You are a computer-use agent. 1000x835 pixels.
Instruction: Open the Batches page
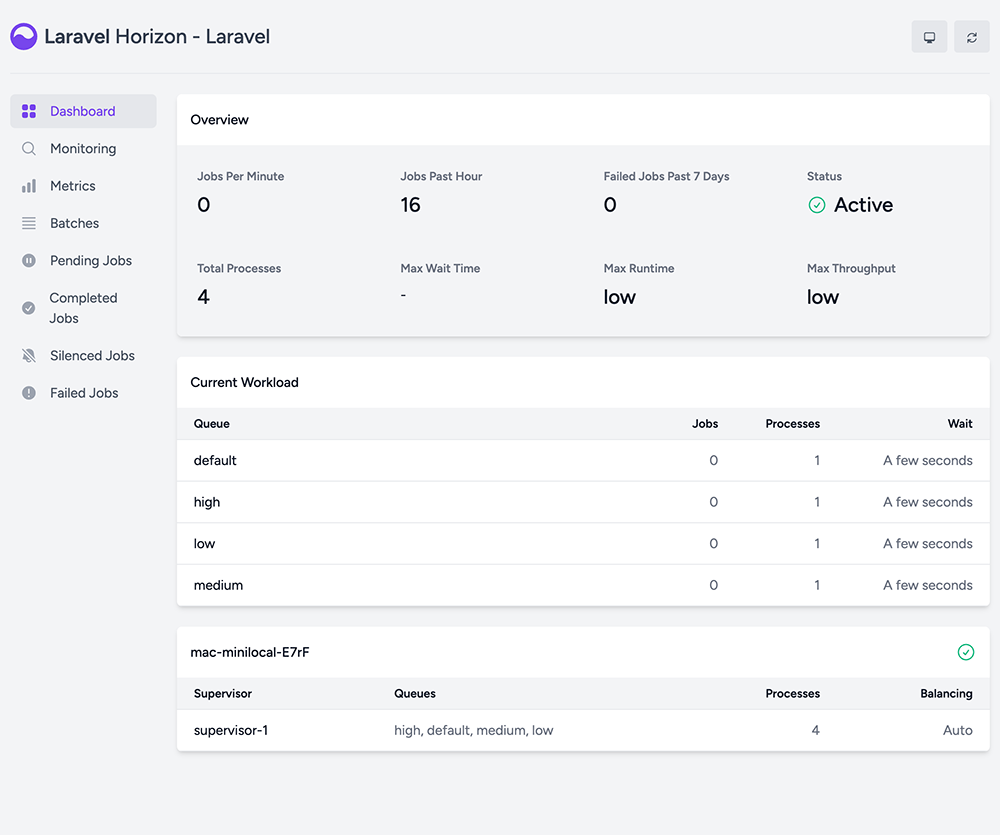(73, 223)
